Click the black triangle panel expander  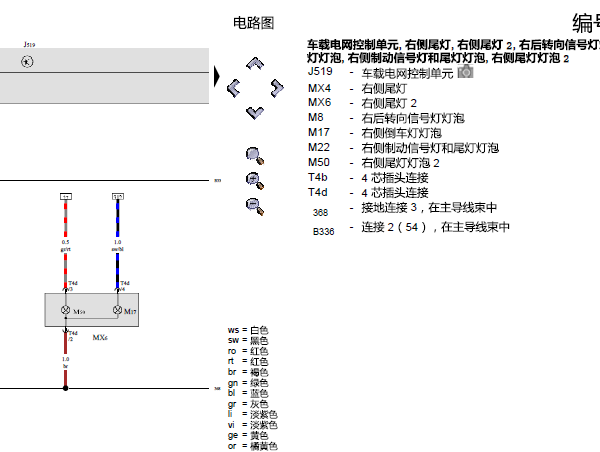[217, 76]
